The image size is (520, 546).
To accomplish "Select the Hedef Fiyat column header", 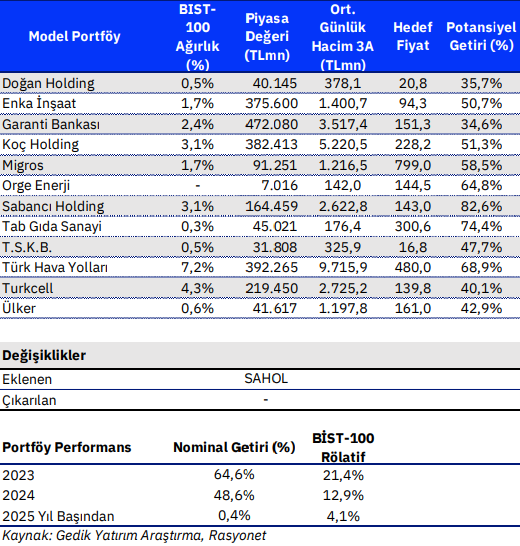I will [413, 36].
